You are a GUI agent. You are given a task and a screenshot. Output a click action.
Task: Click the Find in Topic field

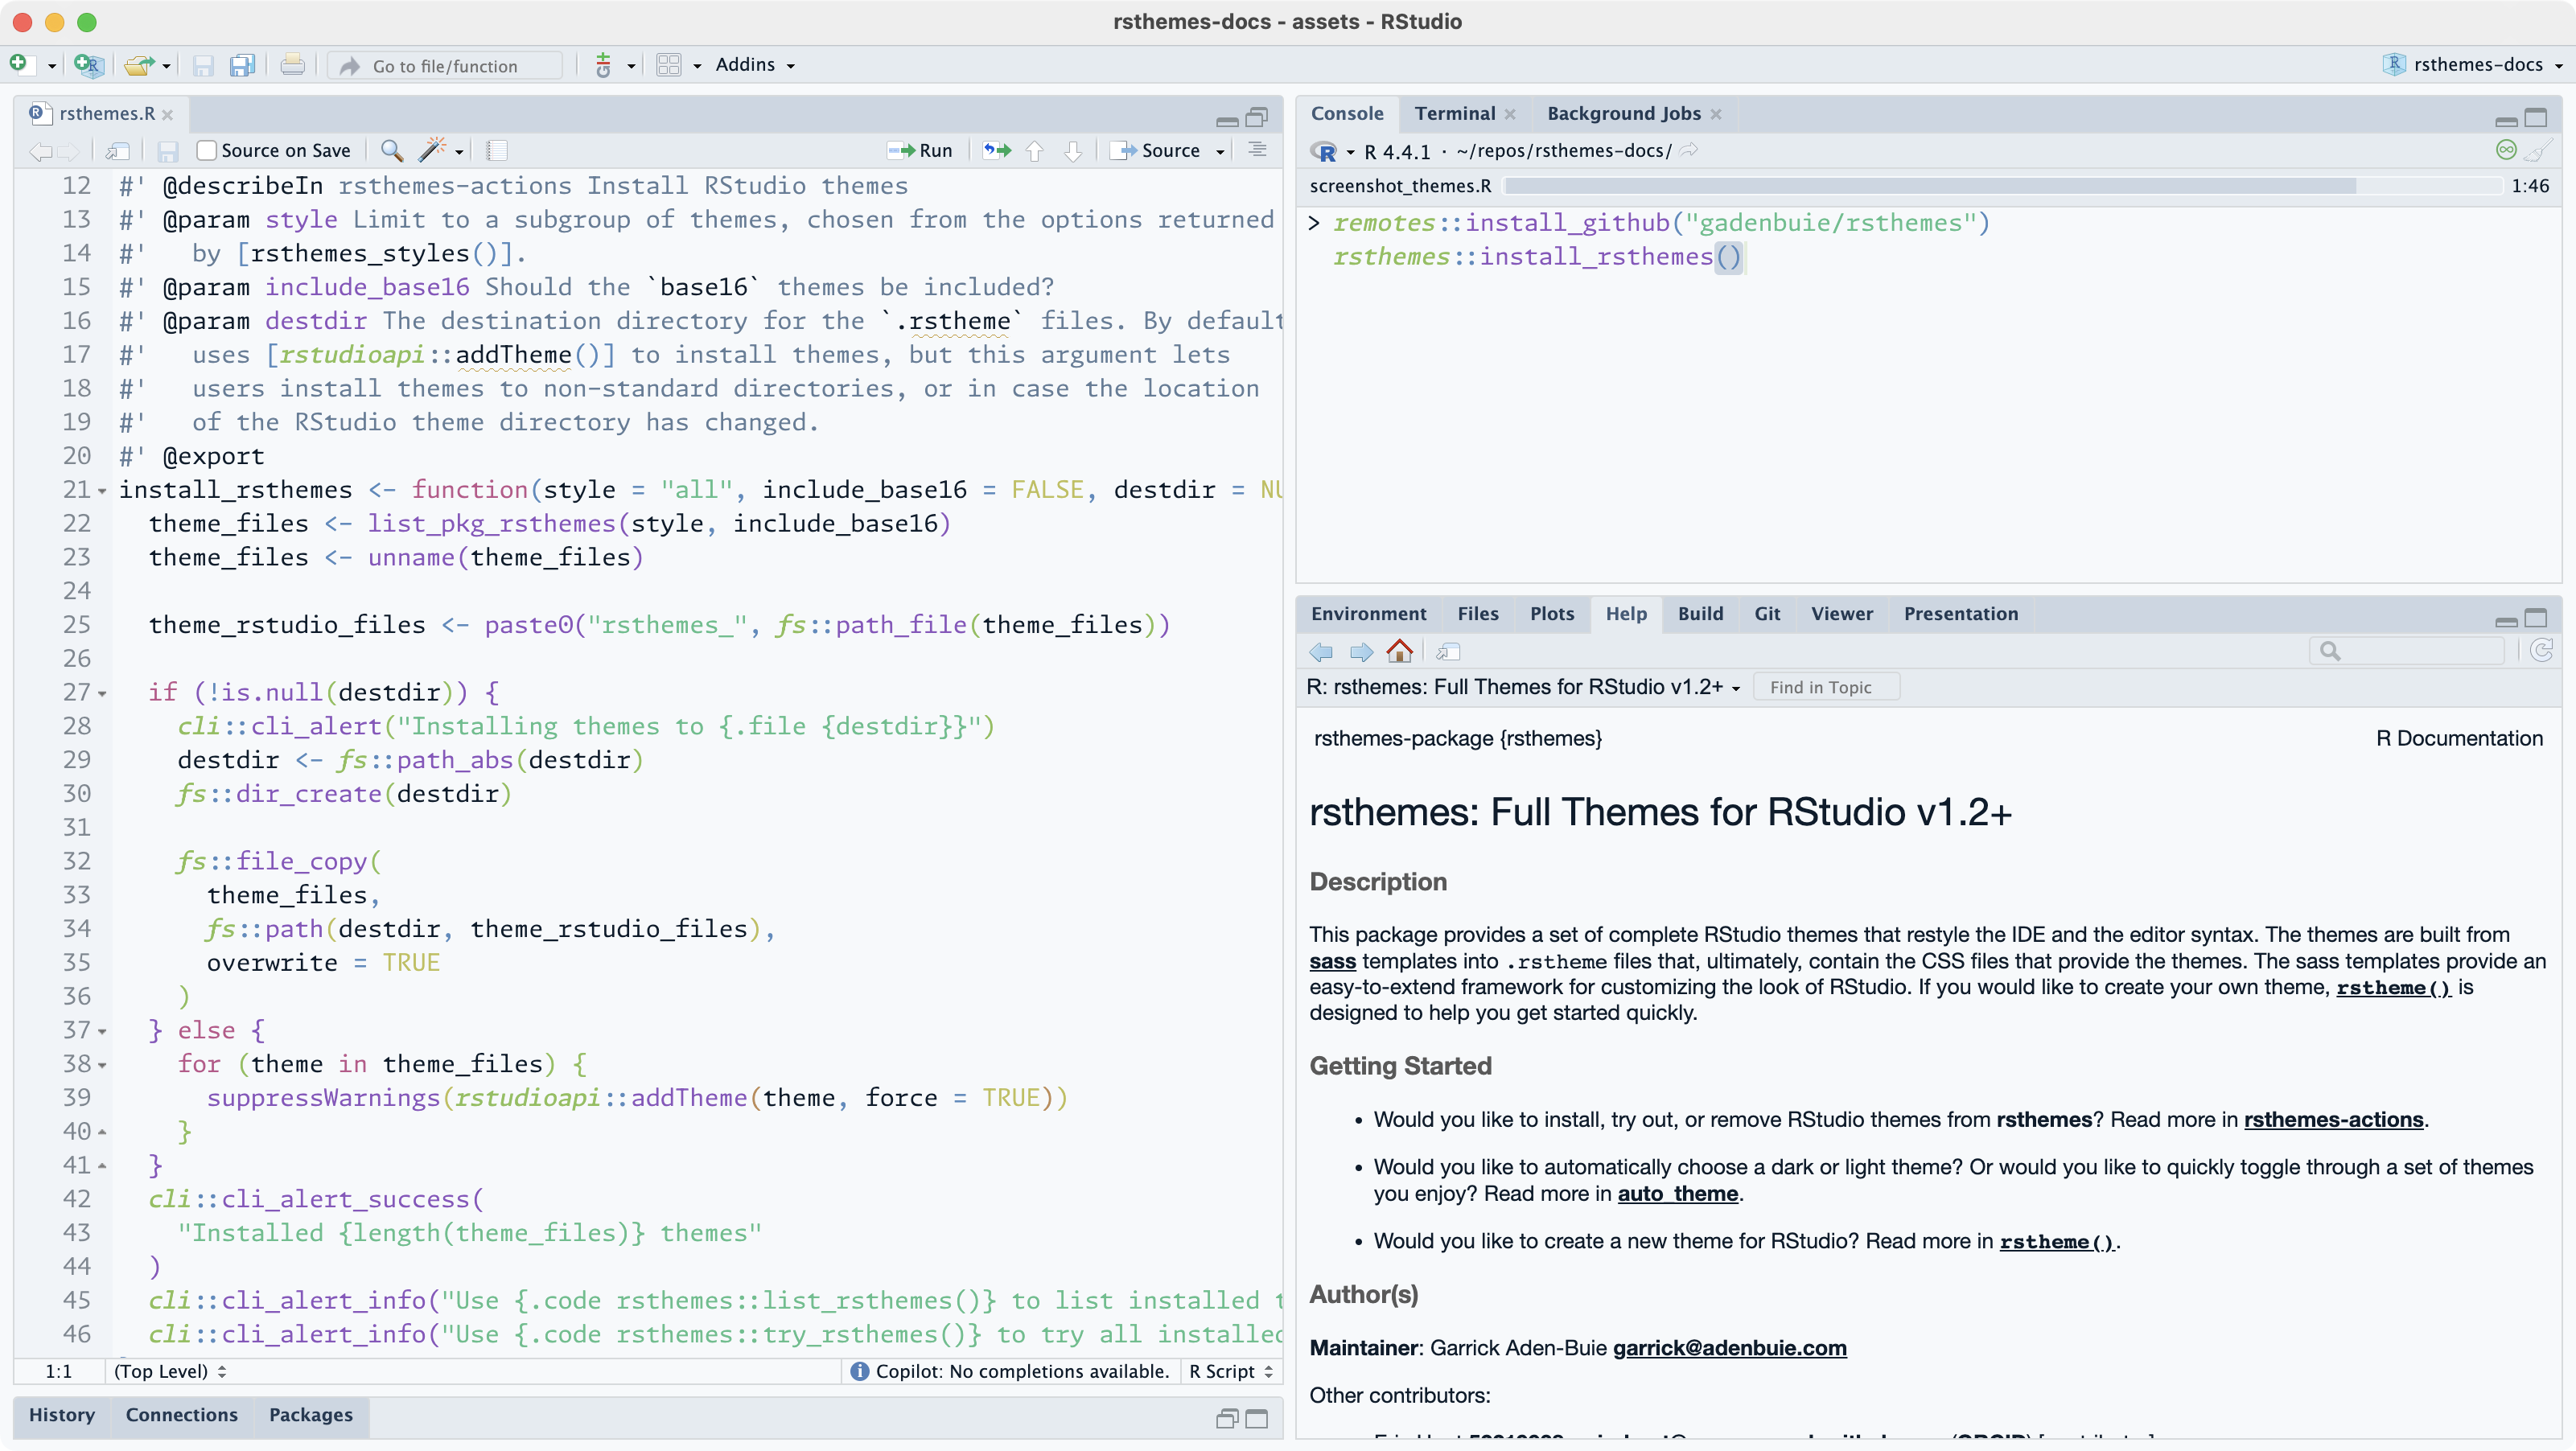coord(1826,688)
